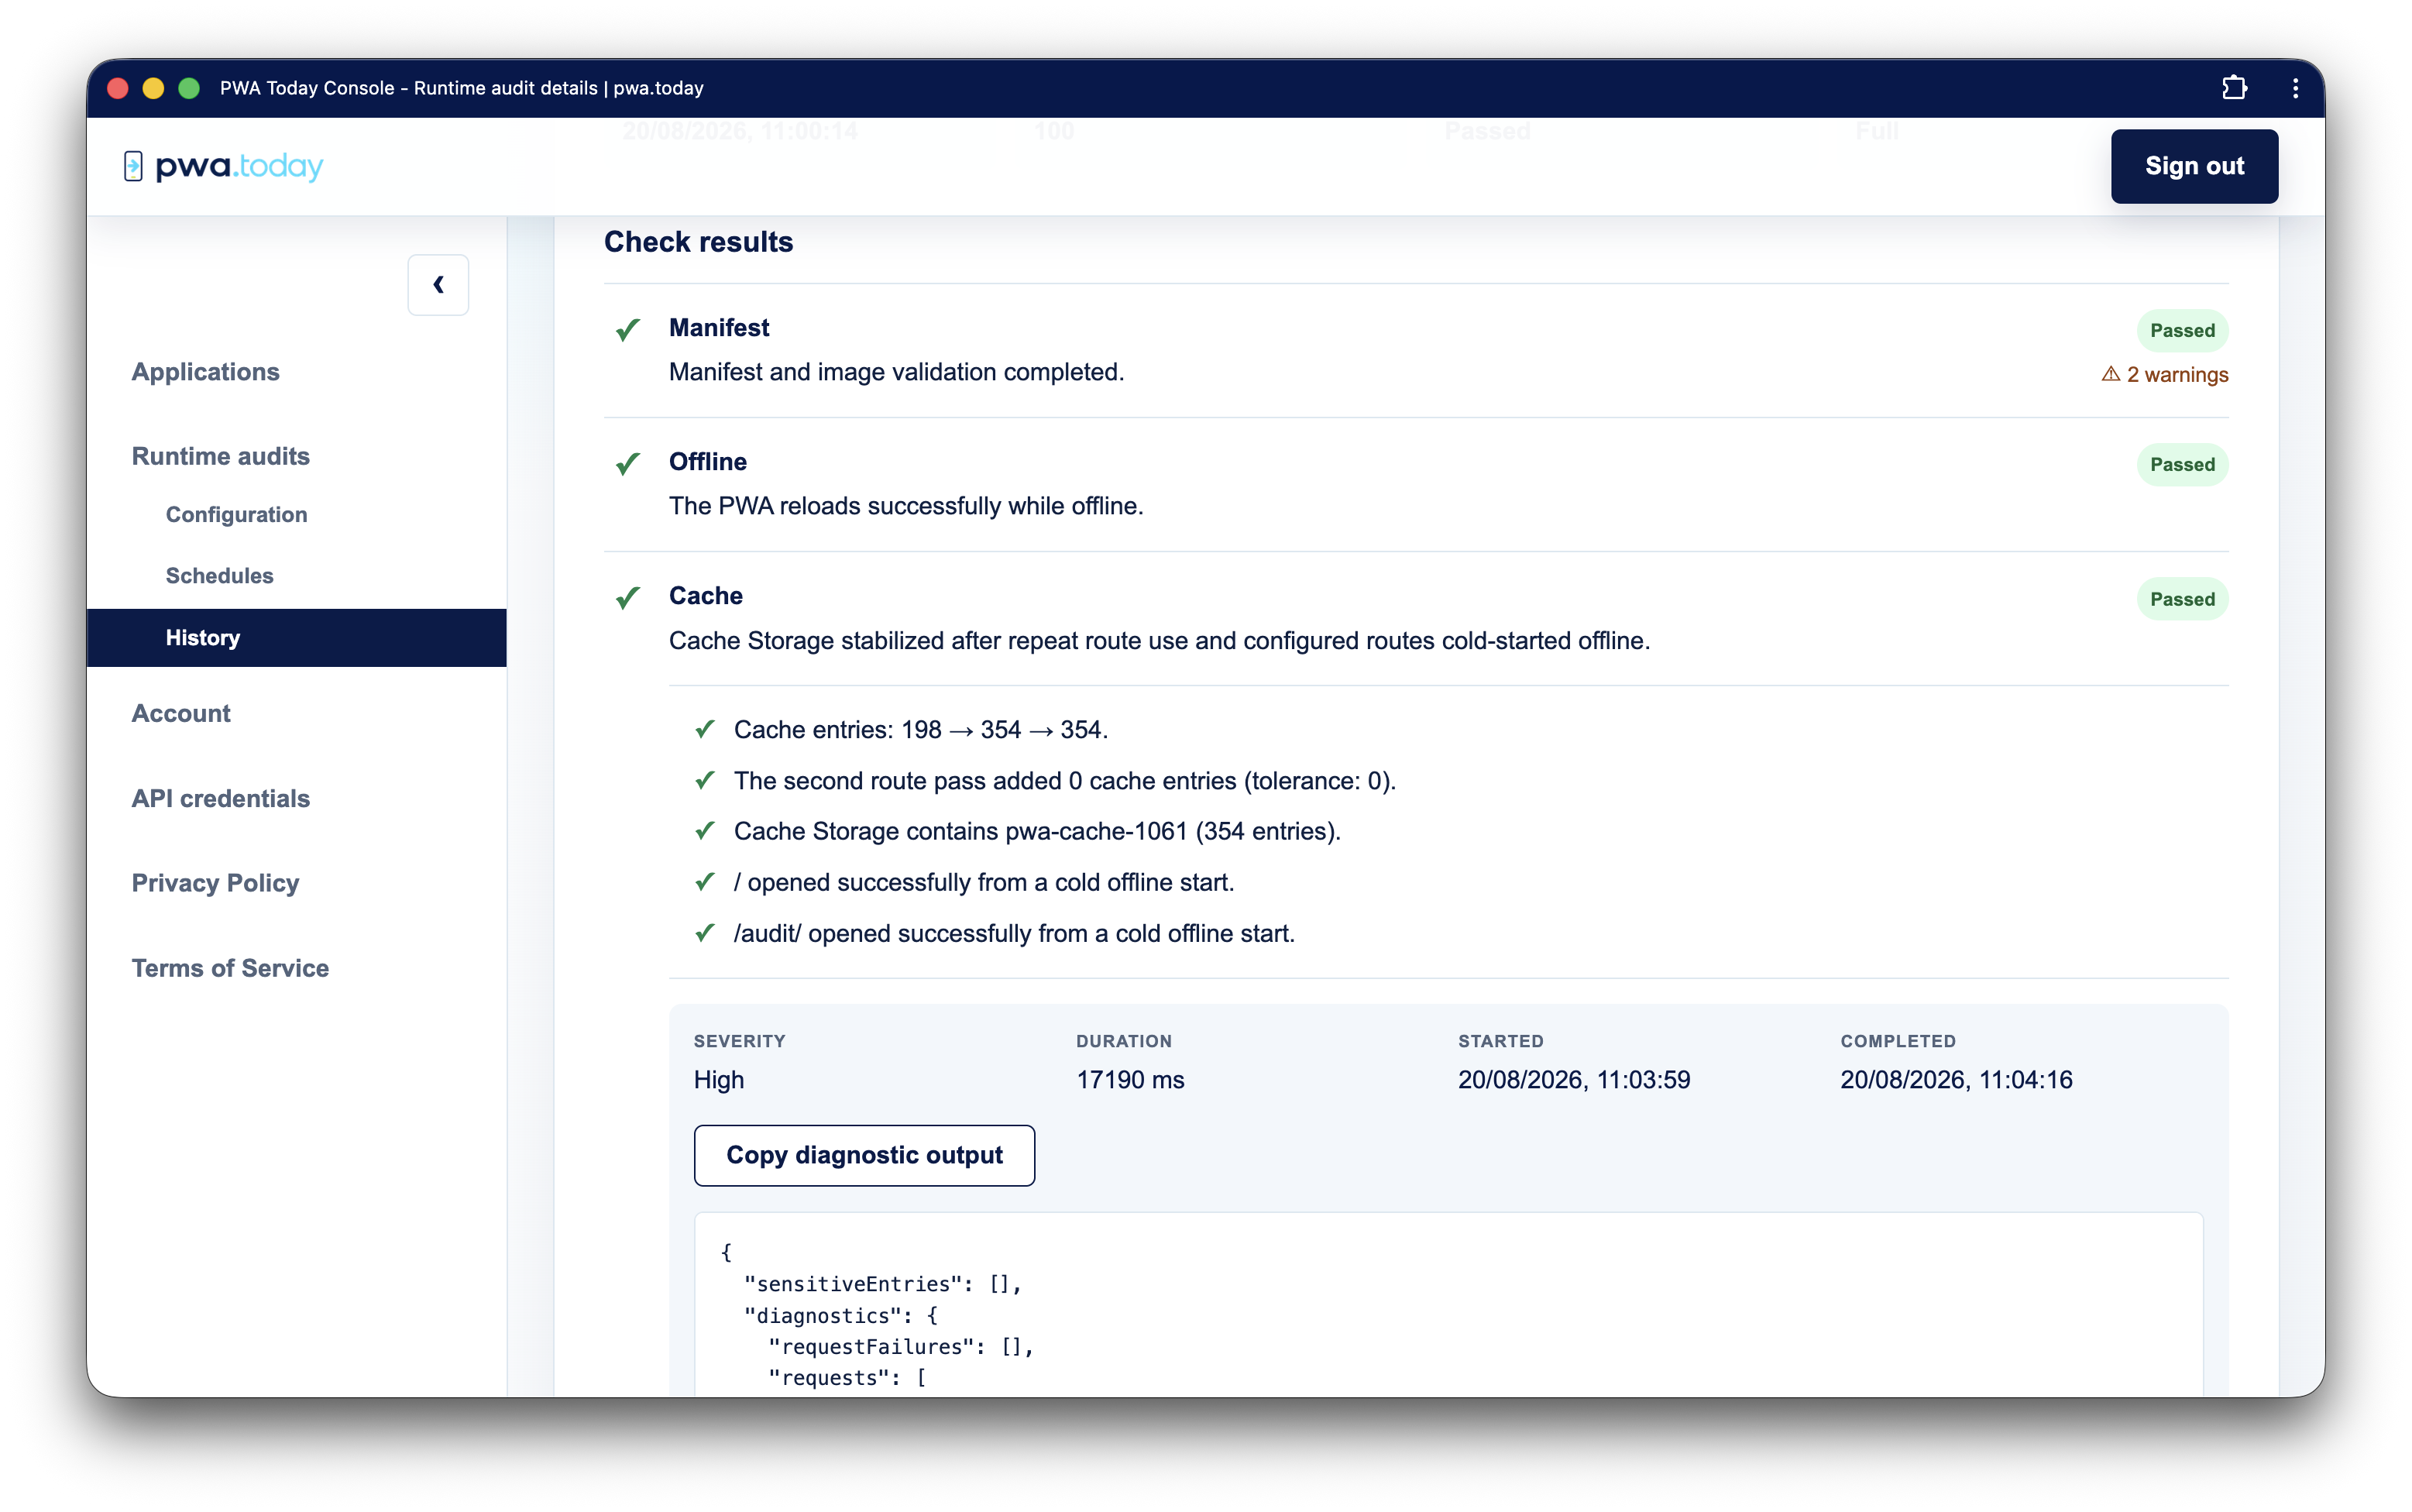Open the Account page
This screenshot has width=2412, height=1512.
(x=181, y=713)
